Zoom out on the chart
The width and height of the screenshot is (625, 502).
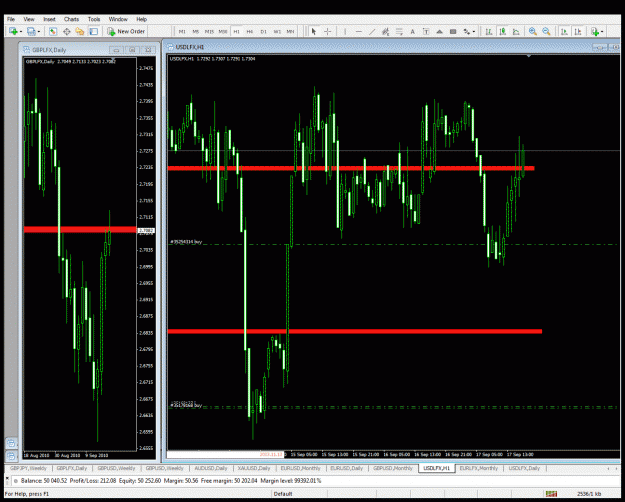tap(546, 31)
